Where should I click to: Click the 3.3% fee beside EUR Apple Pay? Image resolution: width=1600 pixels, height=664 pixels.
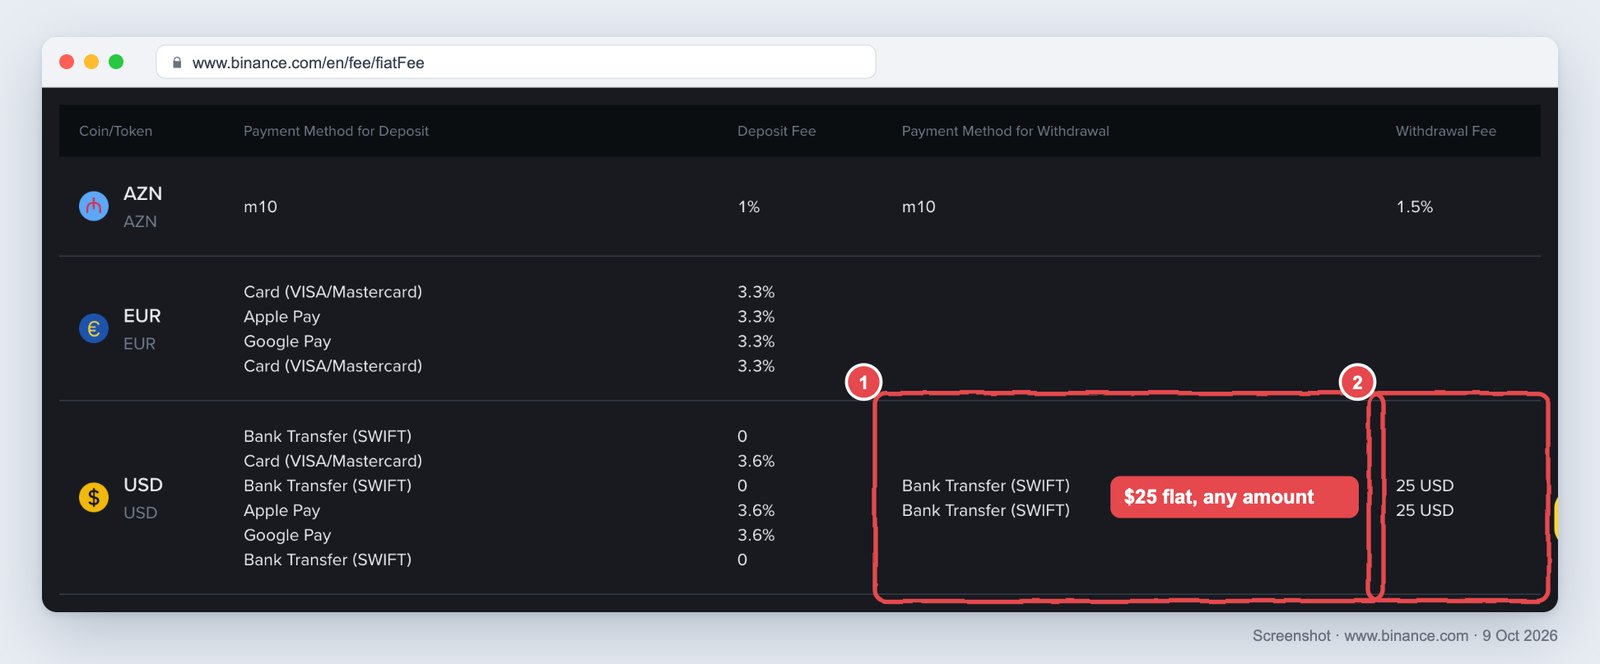[756, 317]
